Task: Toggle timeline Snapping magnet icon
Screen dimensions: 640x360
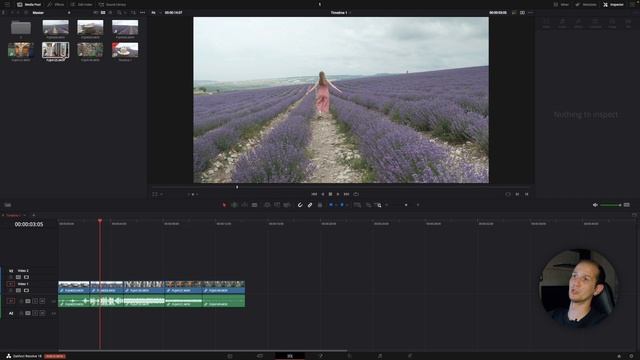Action: 300,205
